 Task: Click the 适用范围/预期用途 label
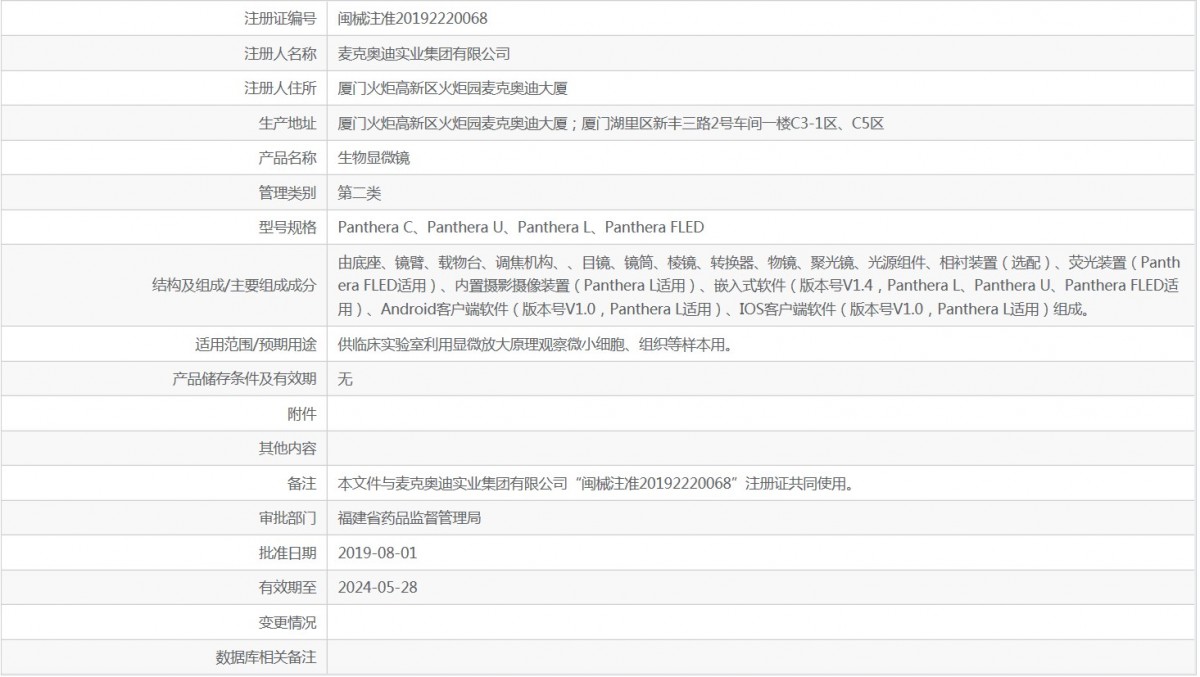[x=256, y=344]
